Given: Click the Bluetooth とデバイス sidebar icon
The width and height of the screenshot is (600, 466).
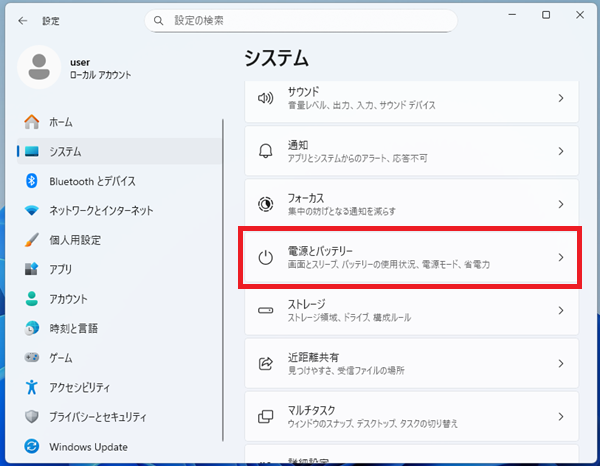Looking at the screenshot, I should coord(31,181).
